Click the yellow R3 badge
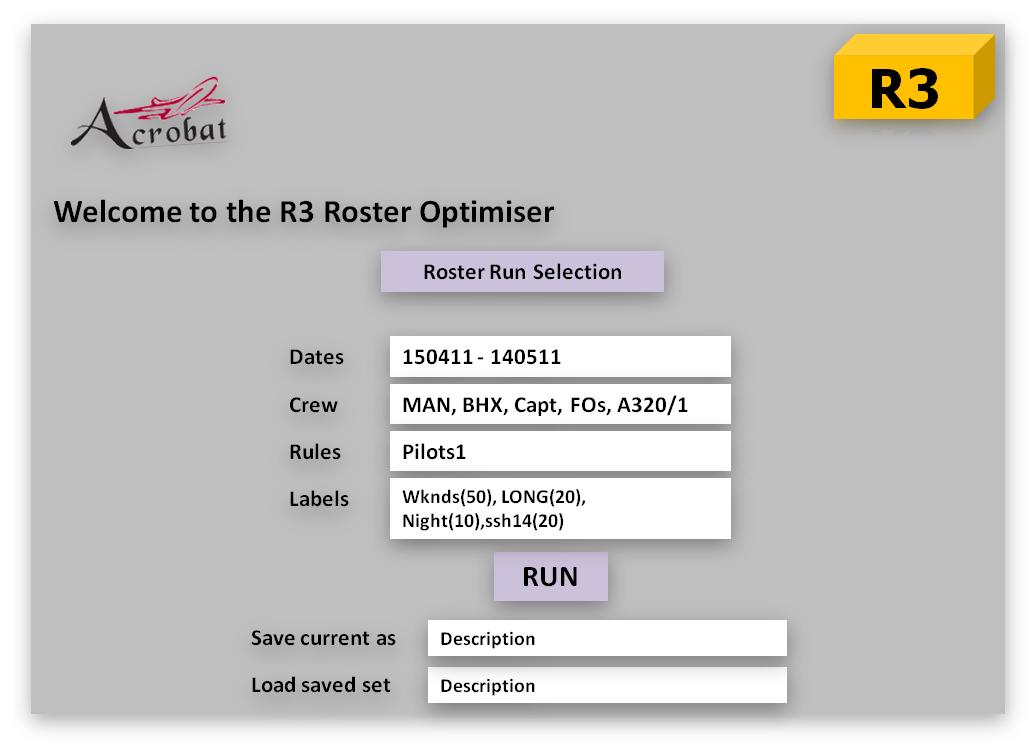1036x752 pixels. click(904, 88)
